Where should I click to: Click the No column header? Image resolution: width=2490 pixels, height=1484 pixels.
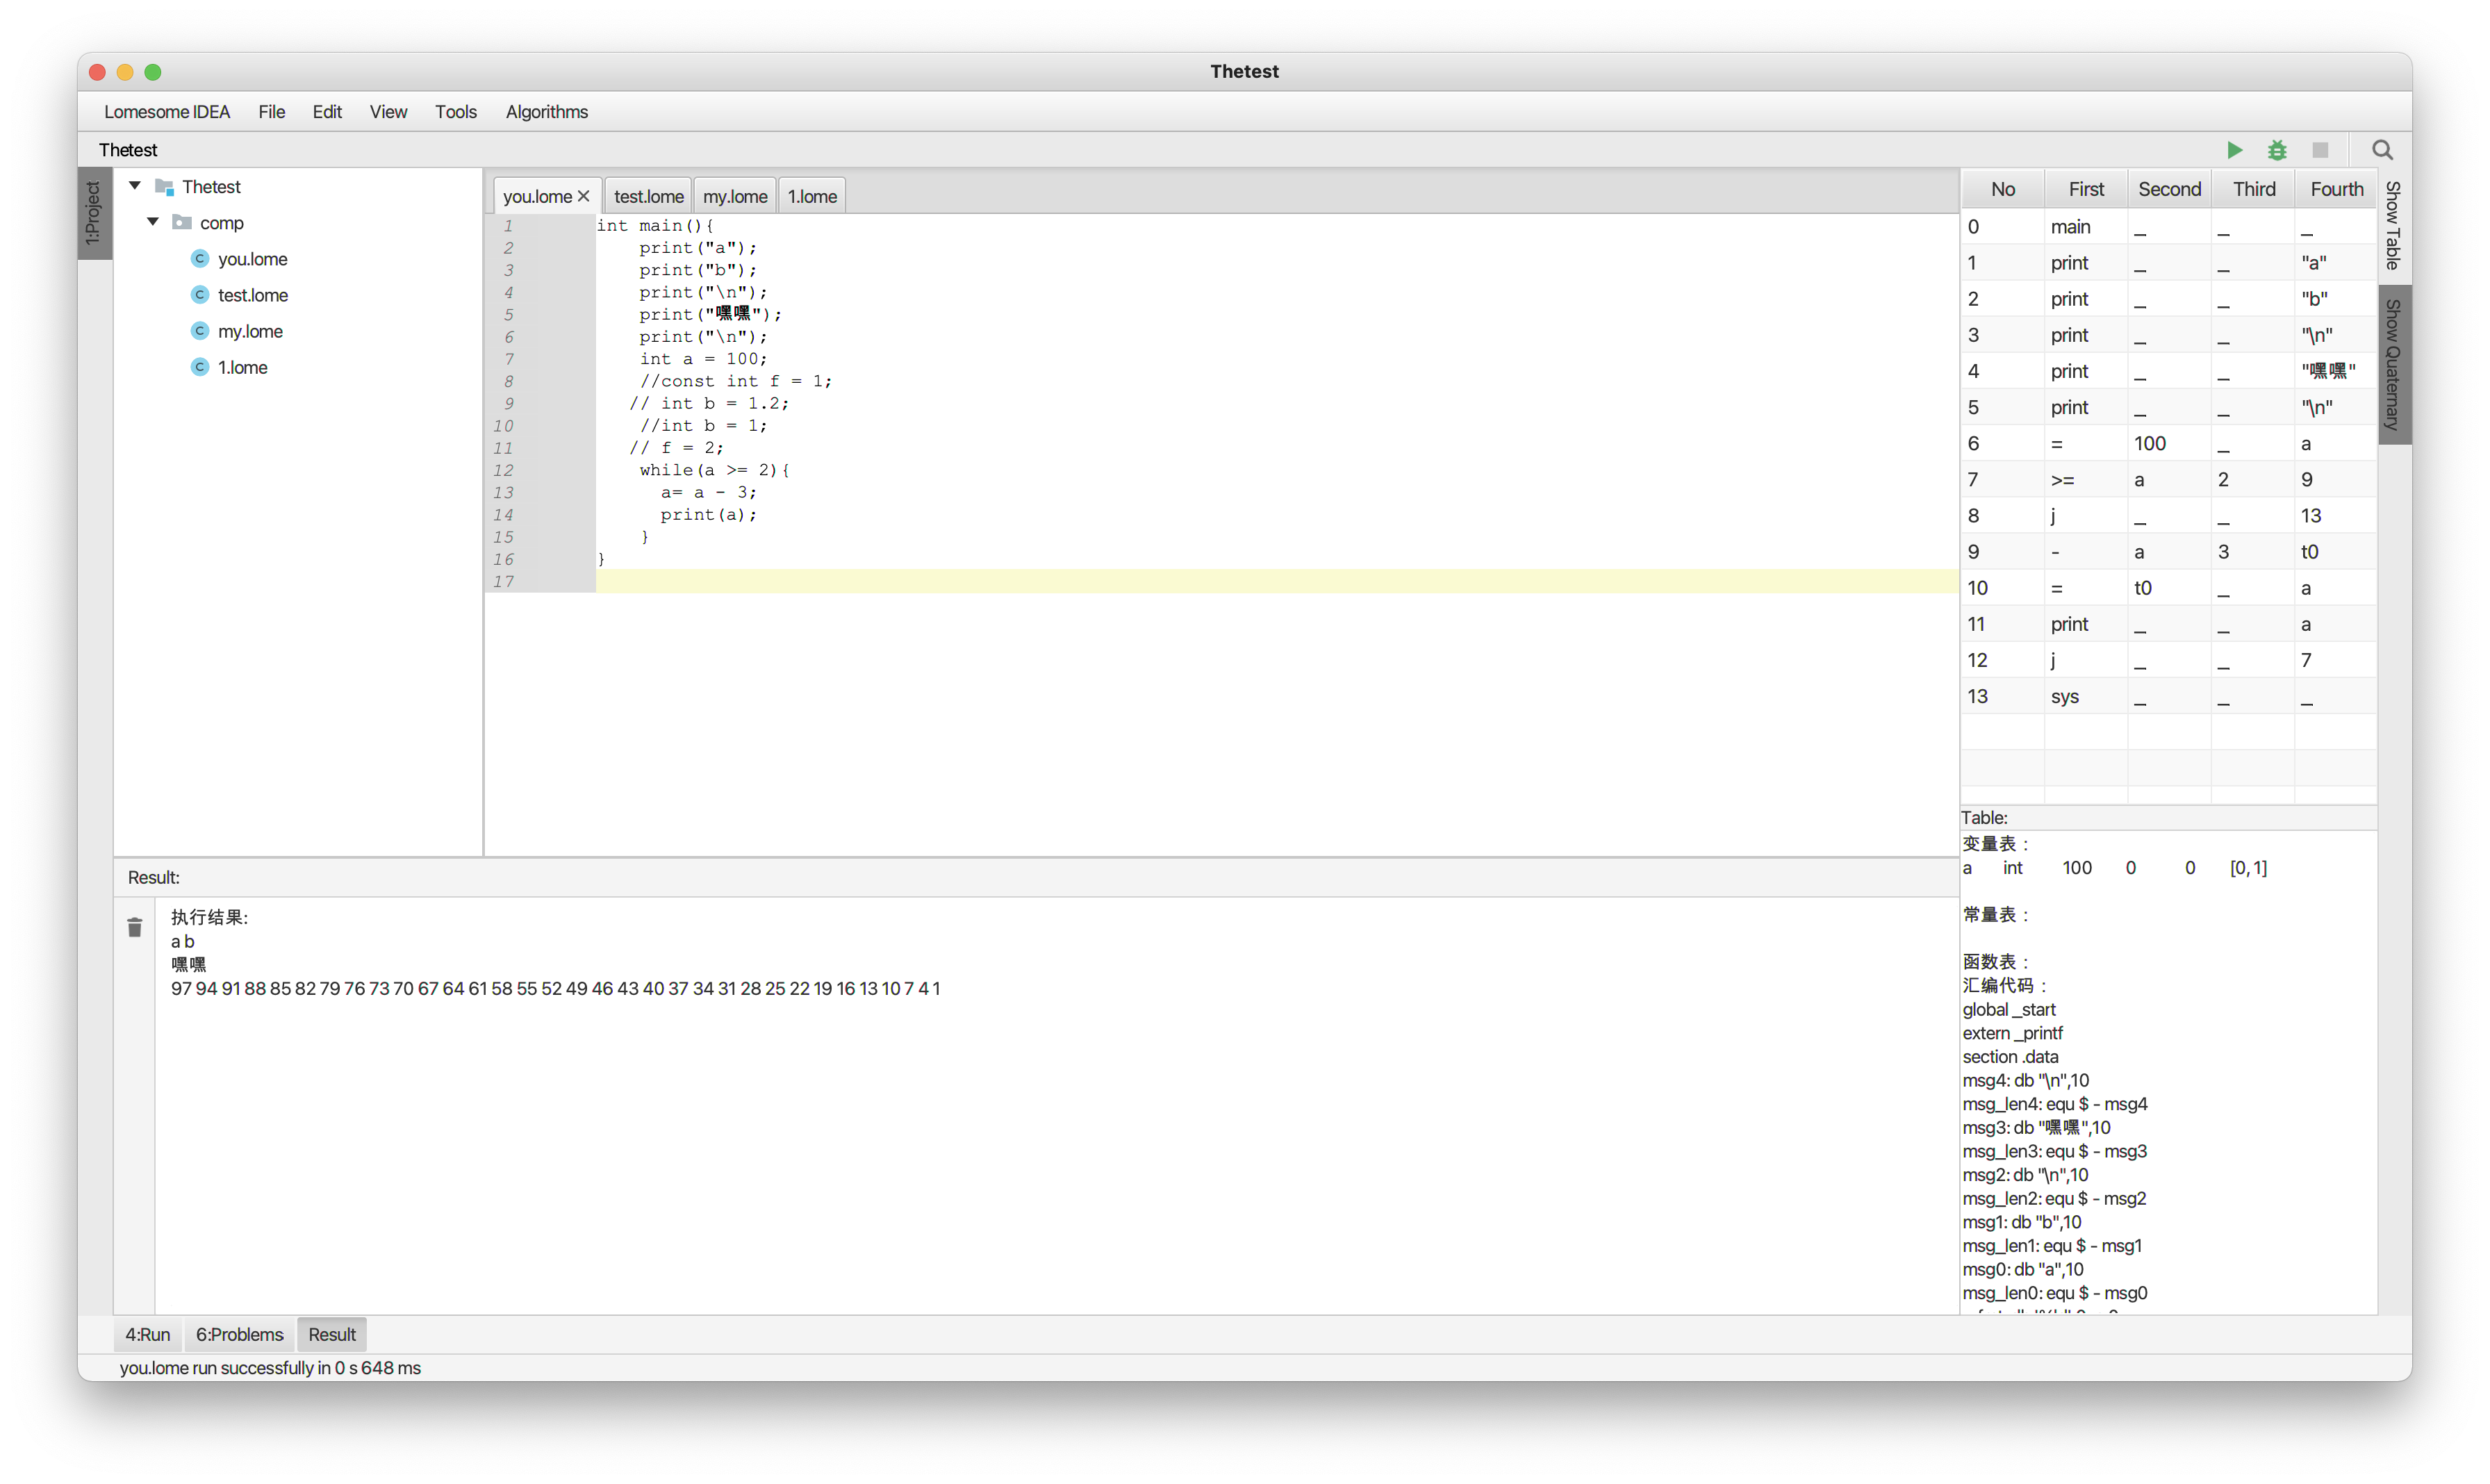2003,189
